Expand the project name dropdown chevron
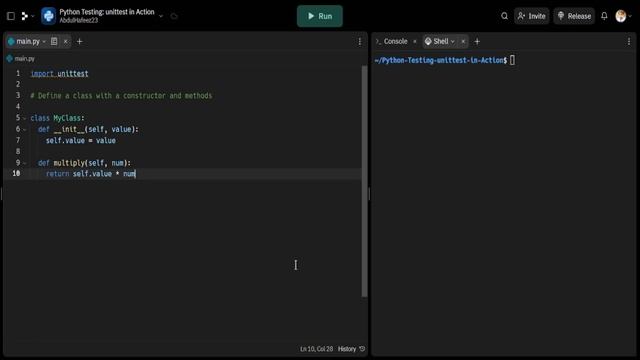Screen dimensions: 640x360 coord(161,16)
